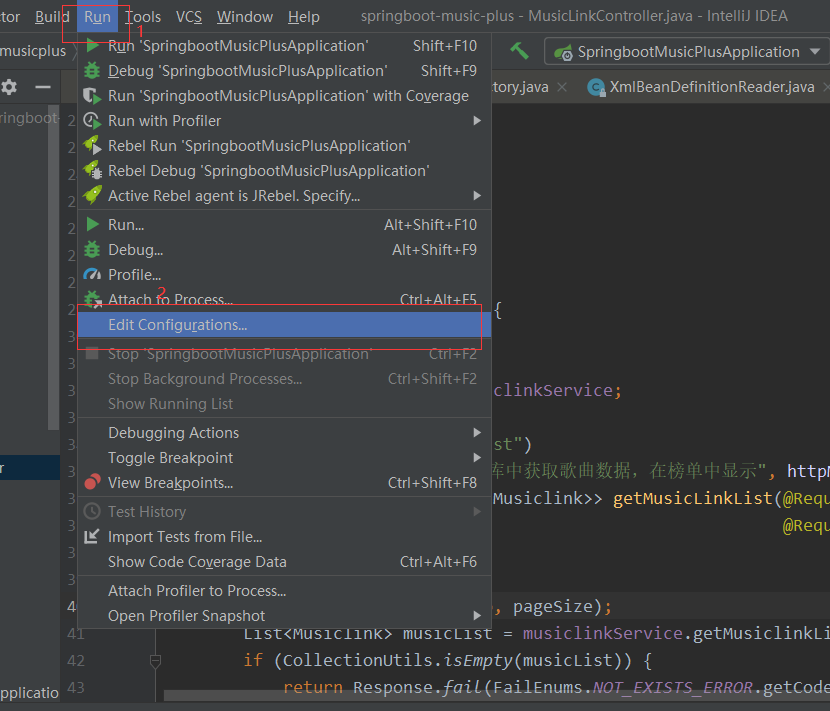Select Show Code Coverage Data entry
Screen dimensions: 830x711
coord(284,561)
